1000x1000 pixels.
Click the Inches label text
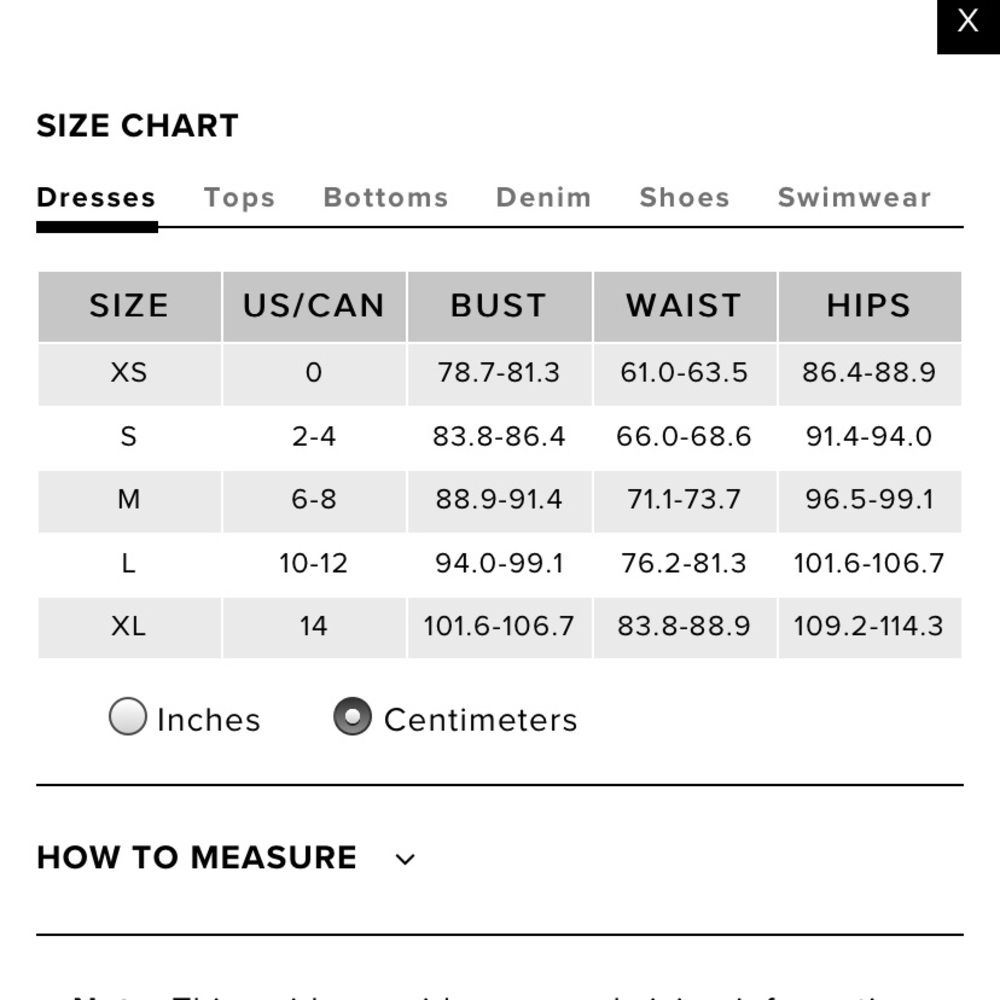click(209, 720)
